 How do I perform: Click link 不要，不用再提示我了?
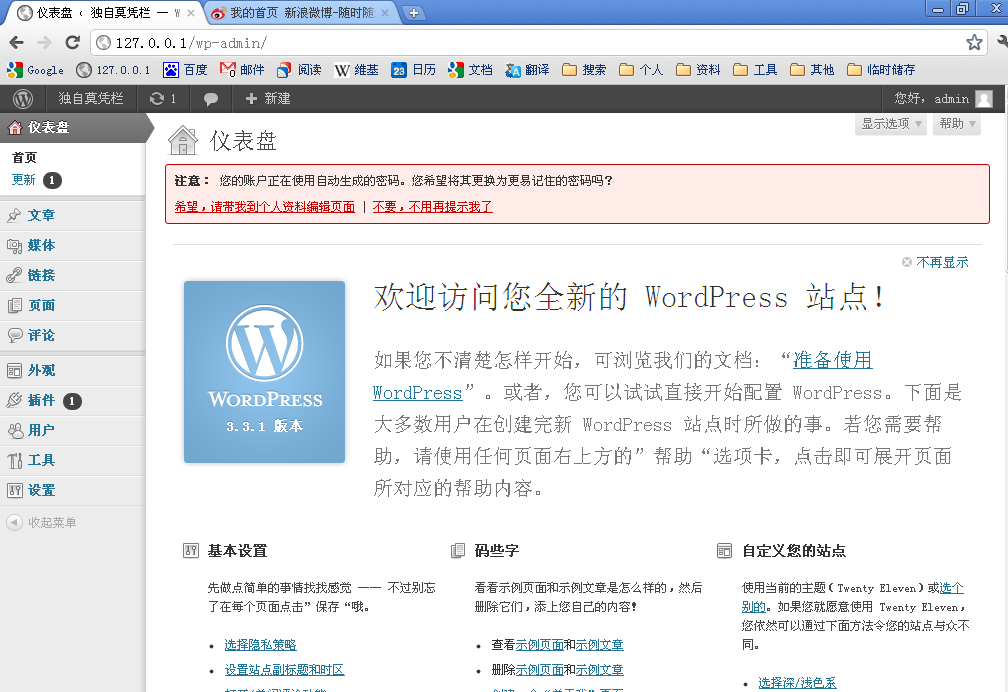433,206
